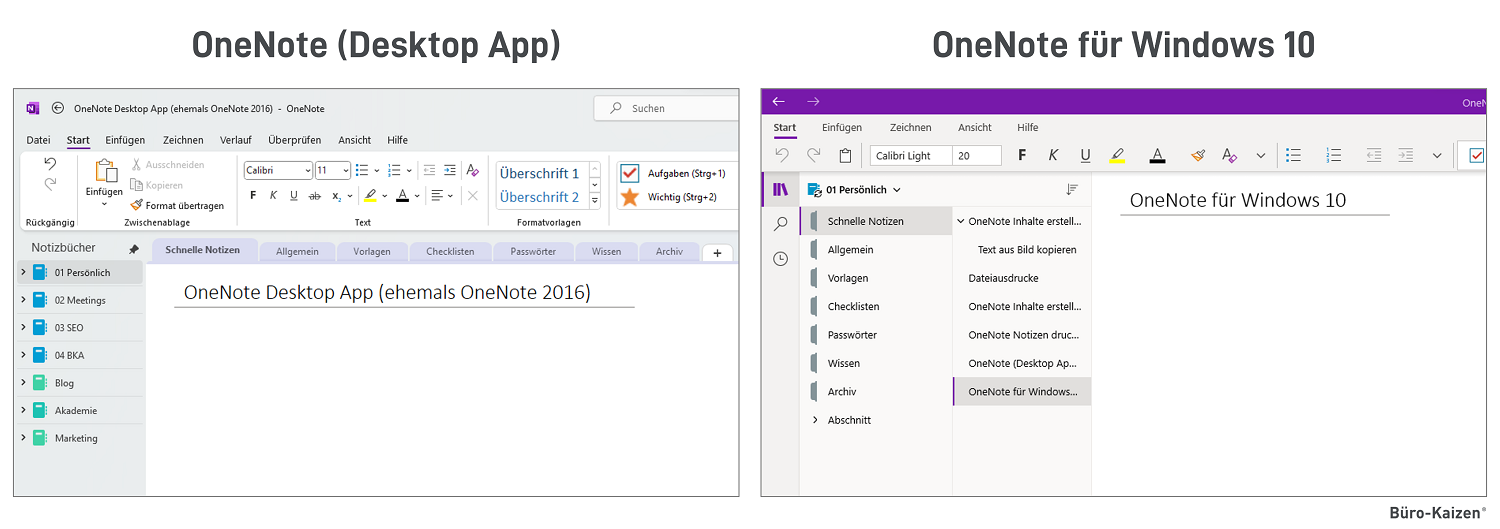Screen dimensions: 1500x529
Task: Toggle italic K in Windows 10 toolbar
Action: pyautogui.click(x=1053, y=155)
